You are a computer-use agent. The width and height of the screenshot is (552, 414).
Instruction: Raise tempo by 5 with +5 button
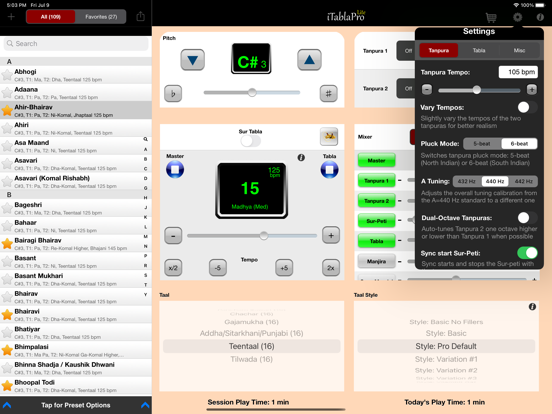tap(284, 268)
